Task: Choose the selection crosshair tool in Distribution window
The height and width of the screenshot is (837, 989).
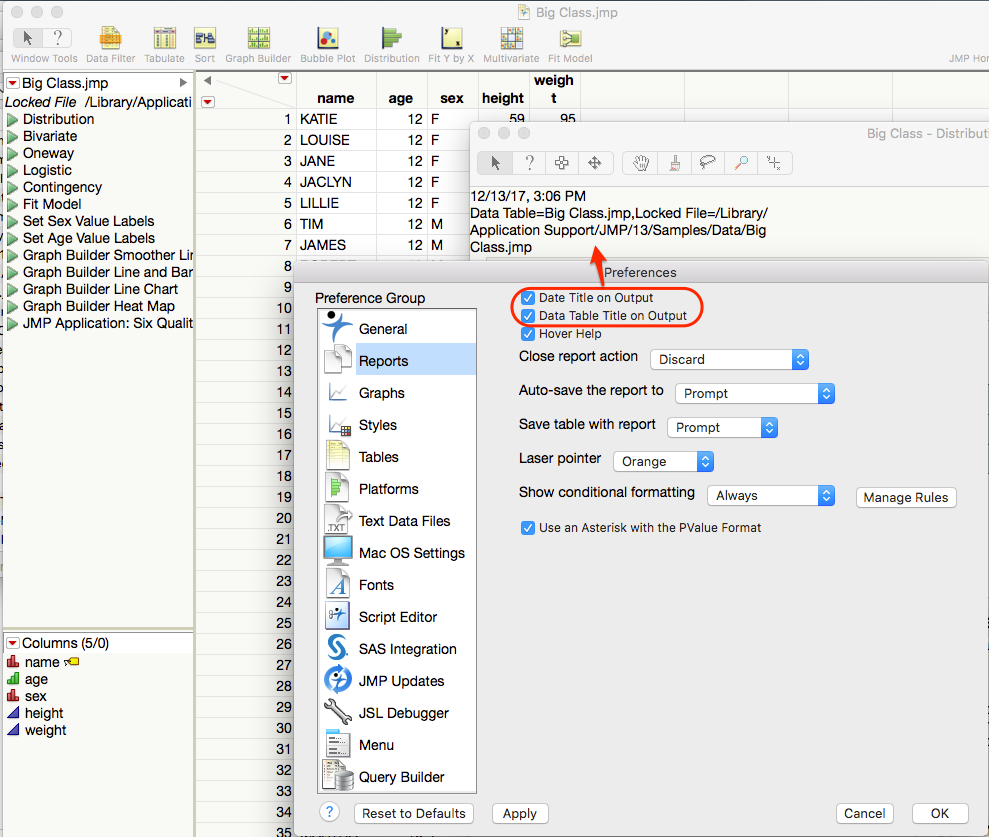Action: 561,163
